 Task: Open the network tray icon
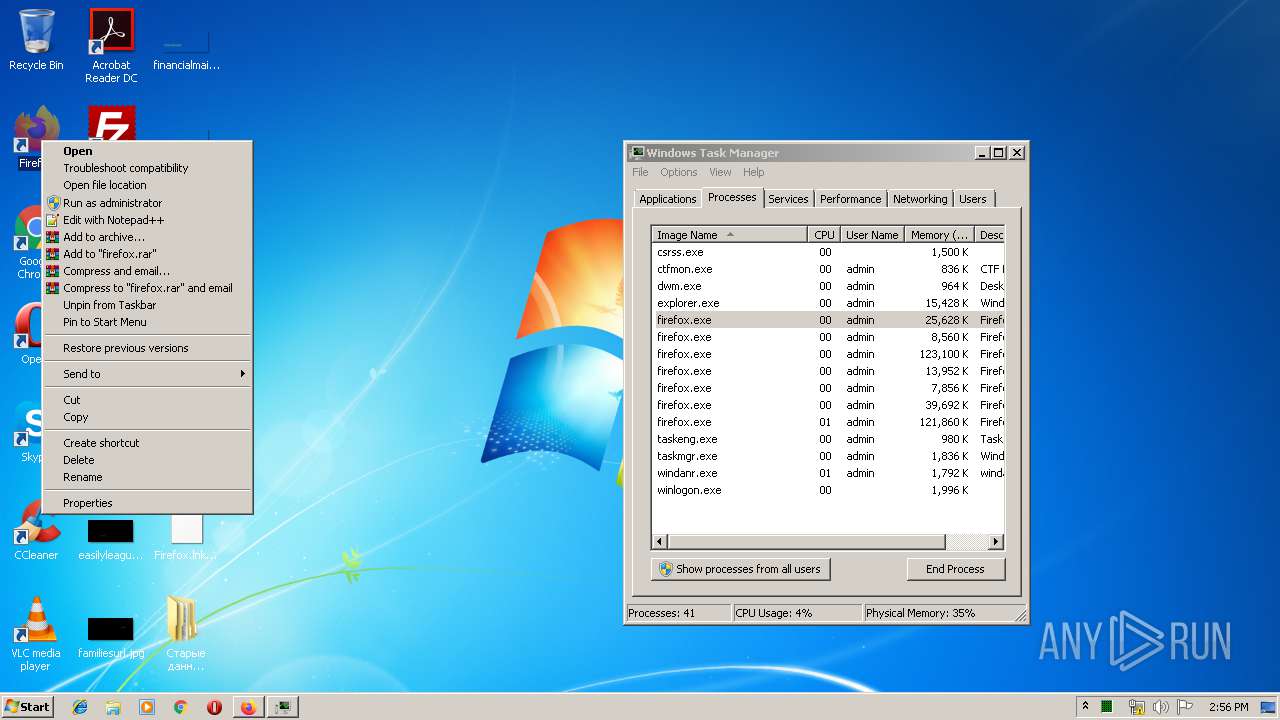1136,707
